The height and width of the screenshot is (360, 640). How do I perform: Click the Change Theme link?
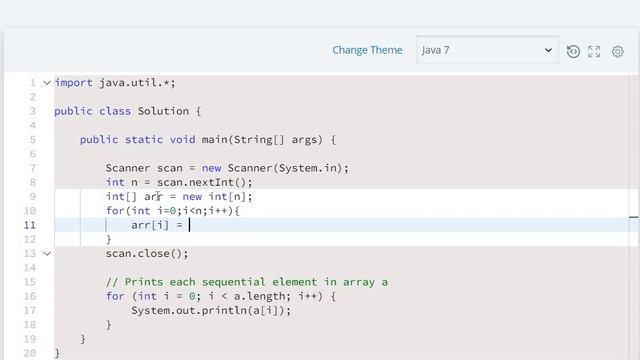pyautogui.click(x=367, y=50)
